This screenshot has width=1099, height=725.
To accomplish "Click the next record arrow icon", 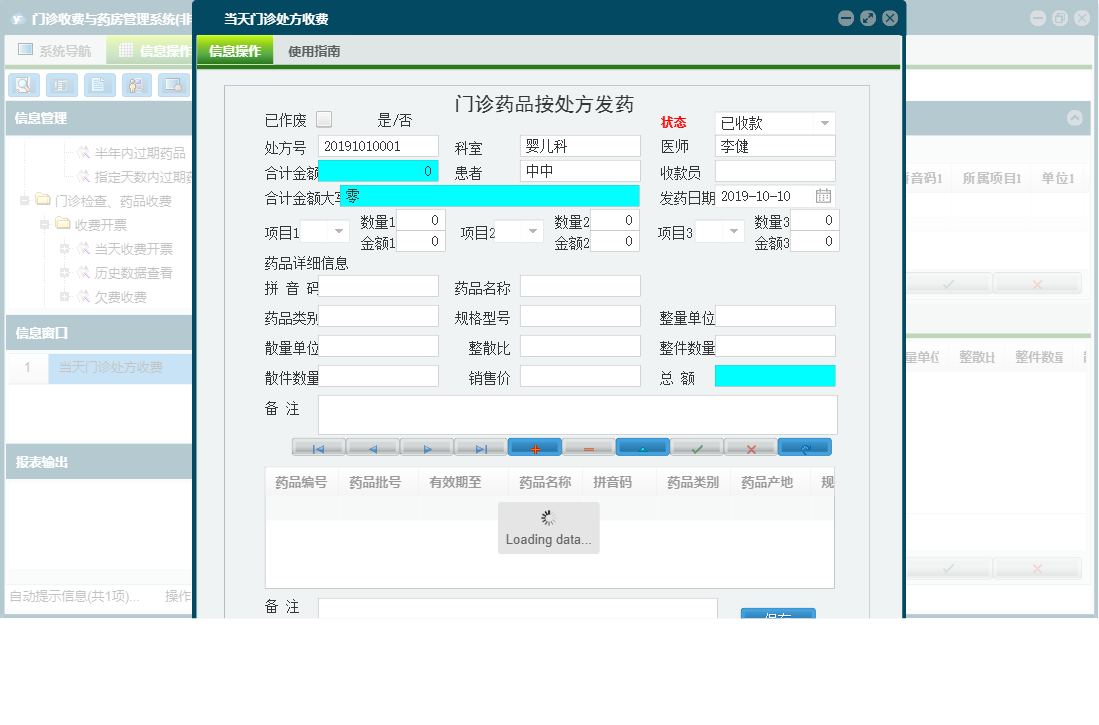I will click(427, 447).
